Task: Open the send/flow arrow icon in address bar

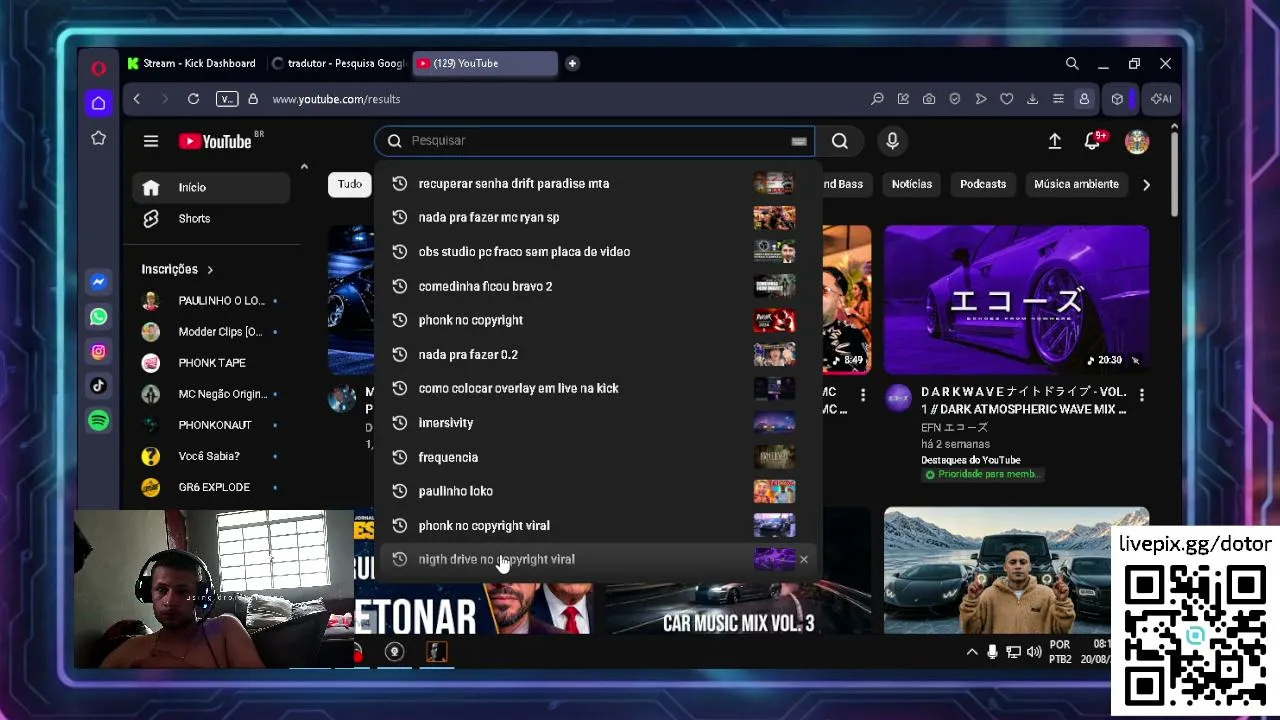Action: (981, 99)
